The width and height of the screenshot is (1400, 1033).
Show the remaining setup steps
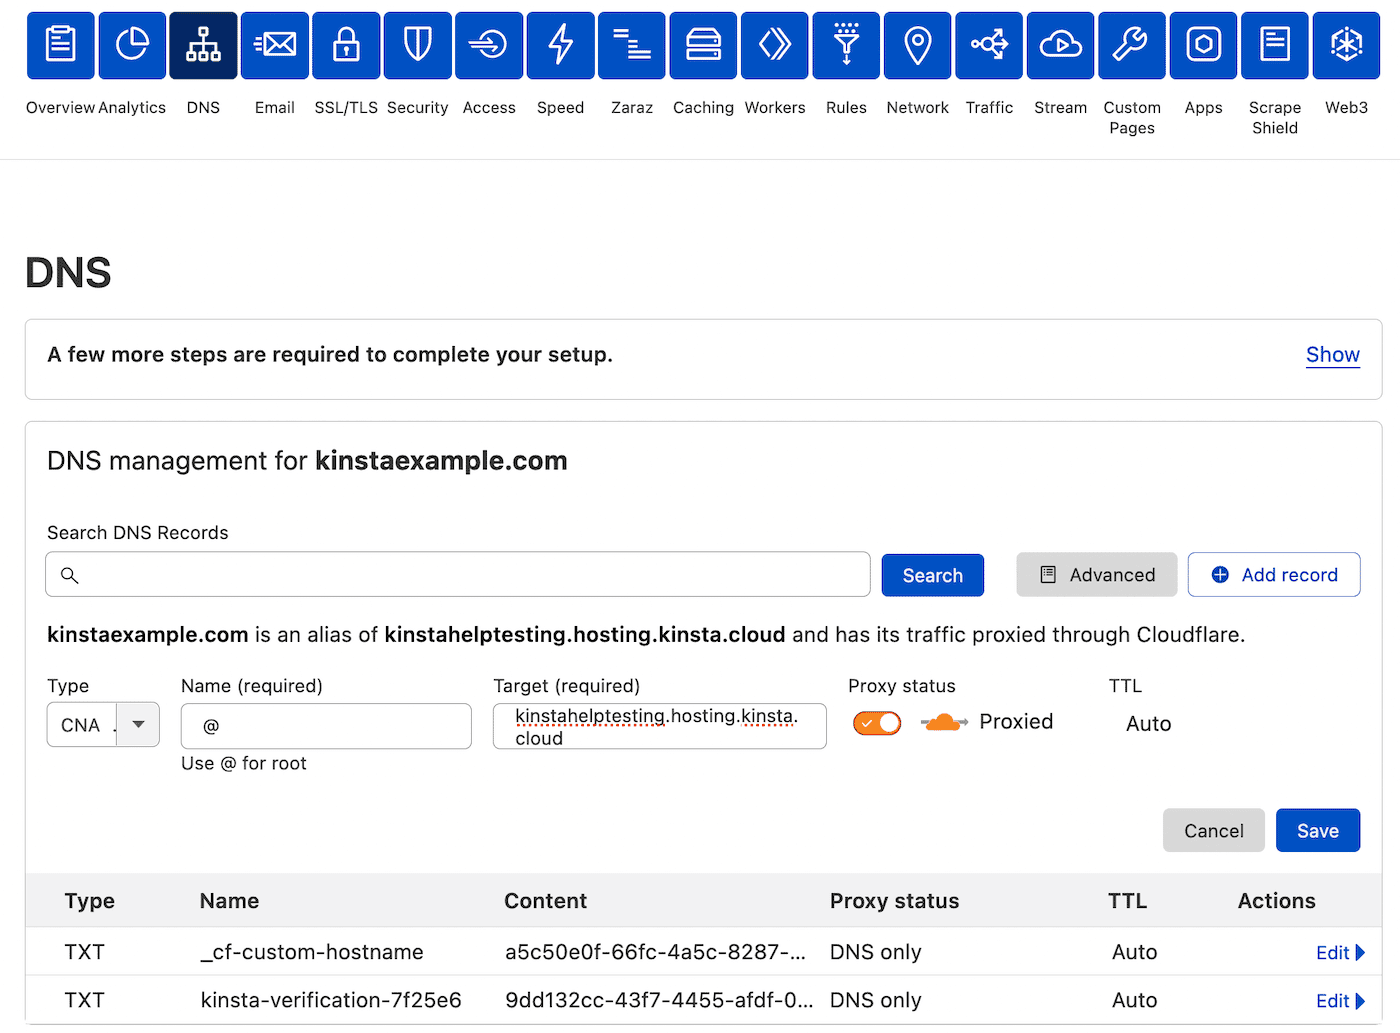click(1333, 355)
